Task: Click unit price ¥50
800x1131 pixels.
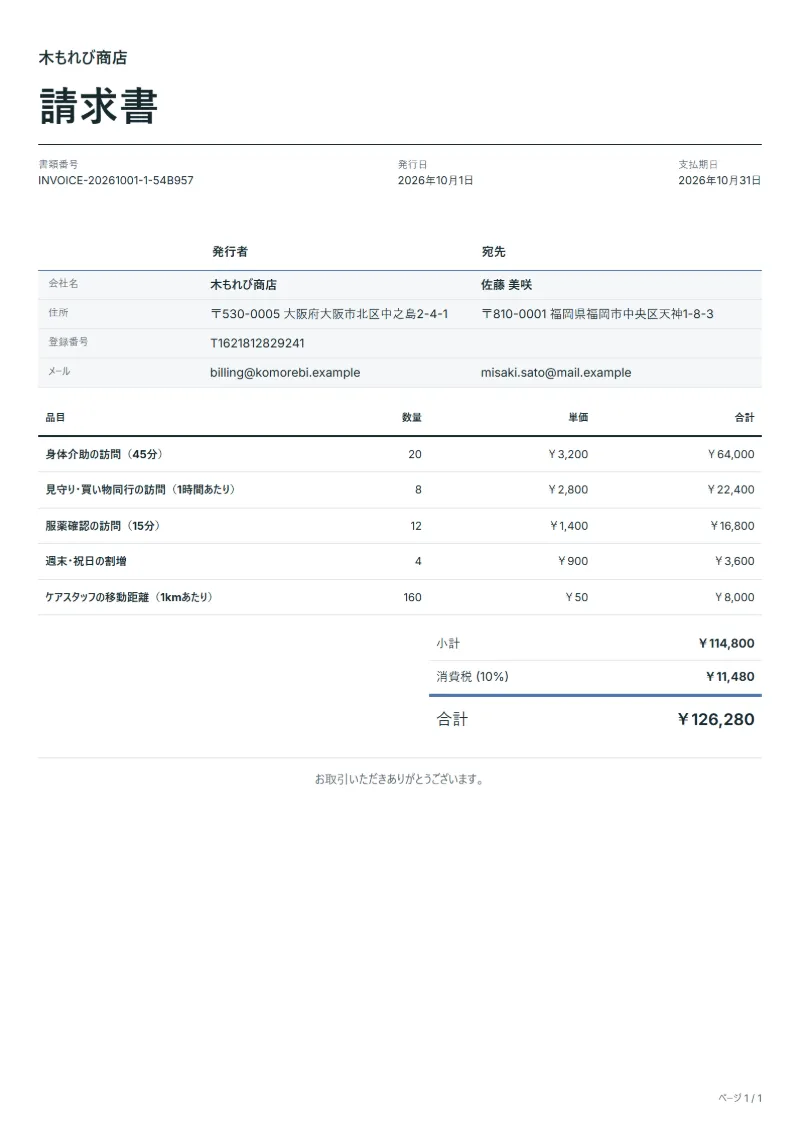Action: tap(577, 597)
